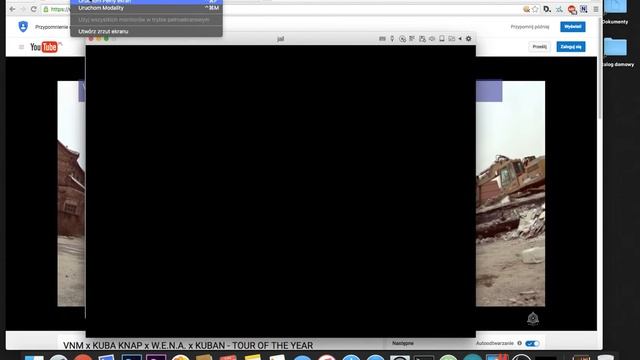Reload the page with the refresh icon

(33, 9)
